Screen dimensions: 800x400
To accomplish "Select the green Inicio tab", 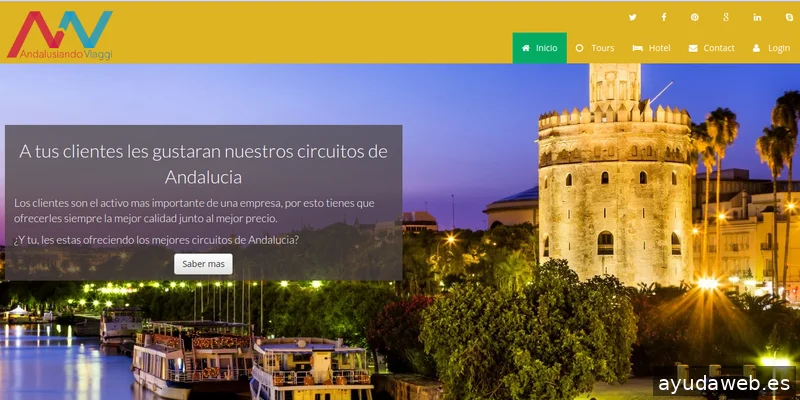I will click(539, 48).
